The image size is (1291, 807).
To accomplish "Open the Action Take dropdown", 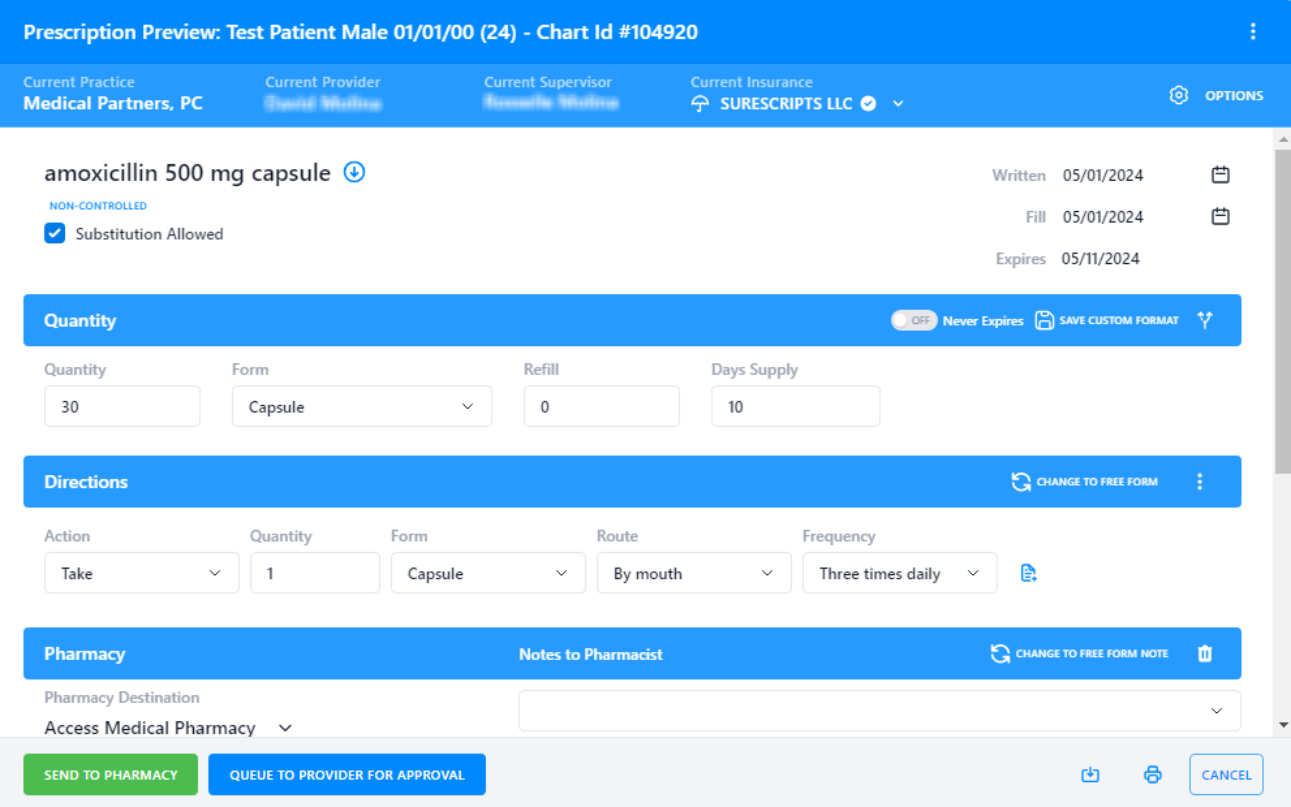I will 142,573.
